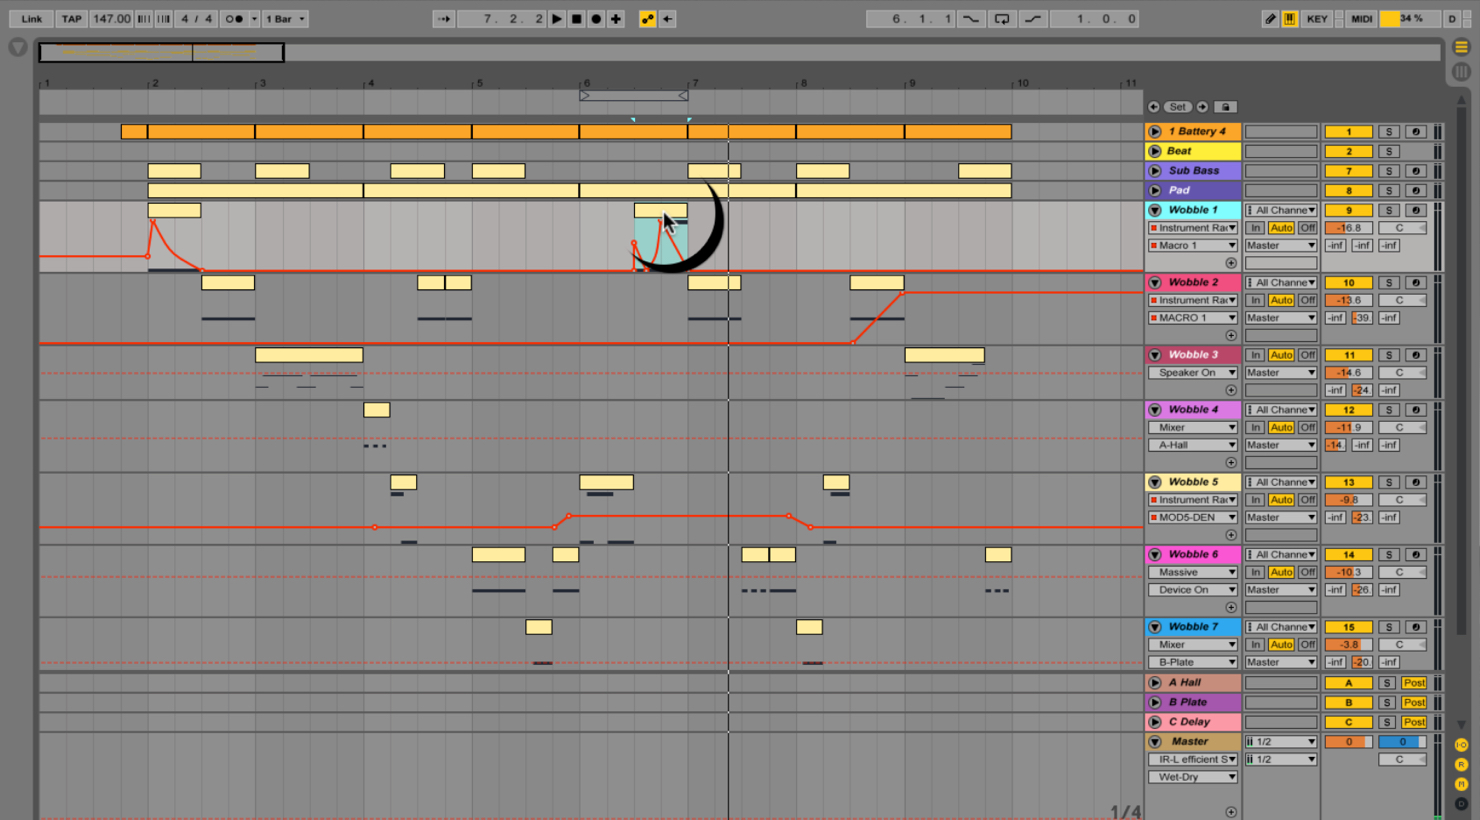Set Wobble 1 monitor to Auto

(x=1281, y=228)
